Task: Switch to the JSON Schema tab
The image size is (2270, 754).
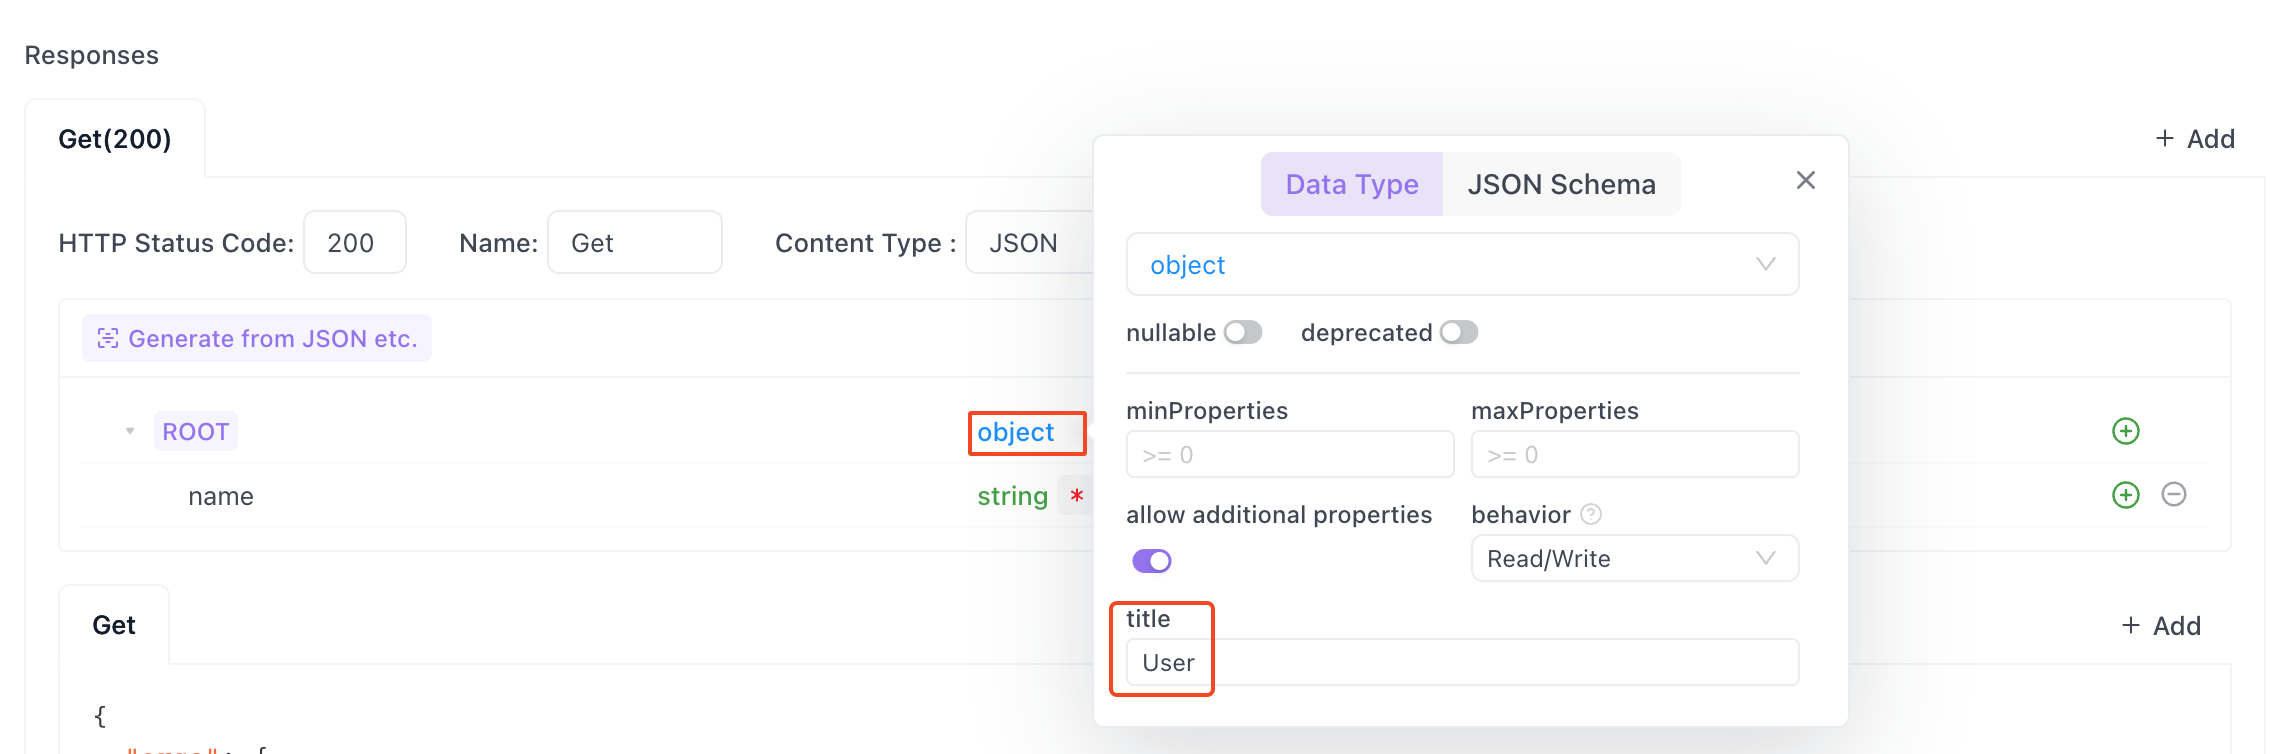Action: (1561, 184)
